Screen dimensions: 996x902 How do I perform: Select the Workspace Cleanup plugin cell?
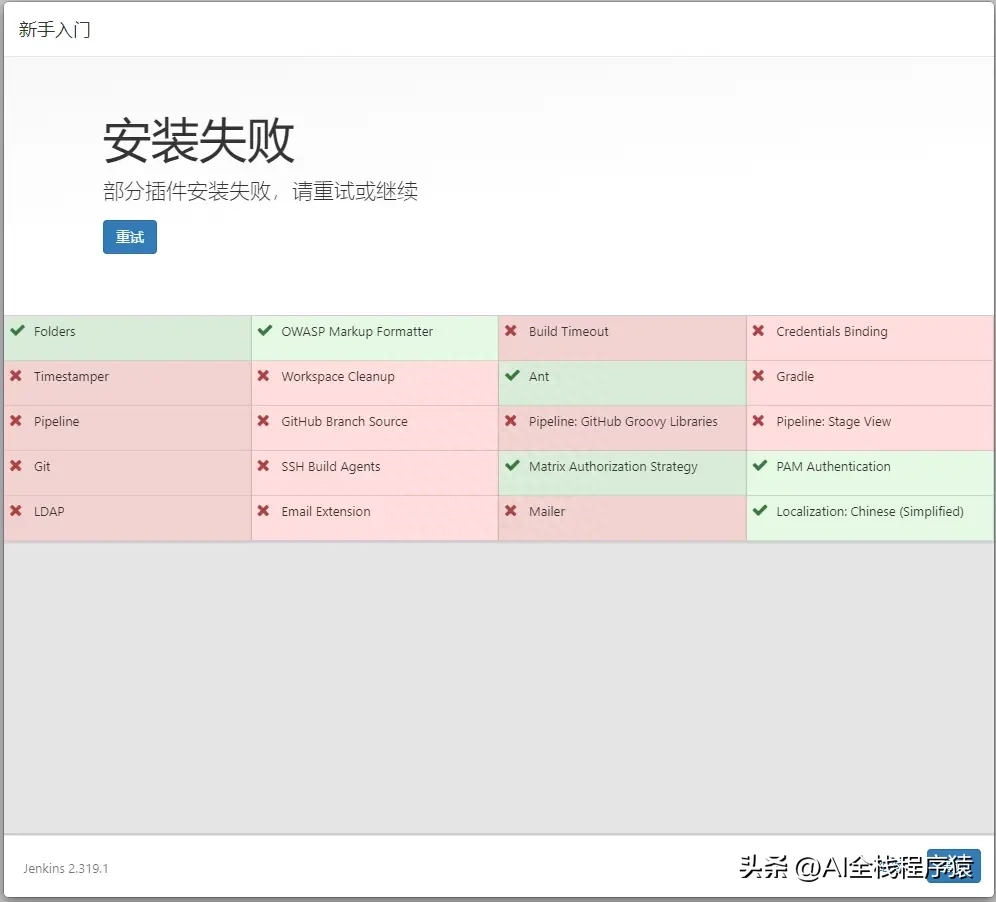[337, 377]
